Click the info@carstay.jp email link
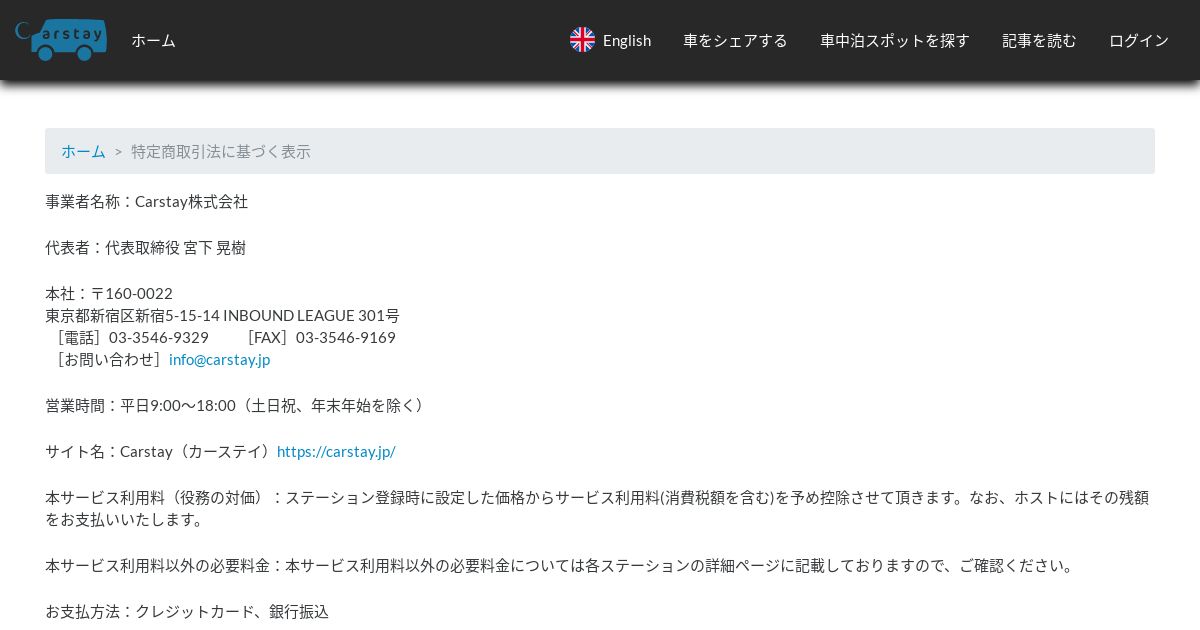The width and height of the screenshot is (1200, 630). click(219, 359)
